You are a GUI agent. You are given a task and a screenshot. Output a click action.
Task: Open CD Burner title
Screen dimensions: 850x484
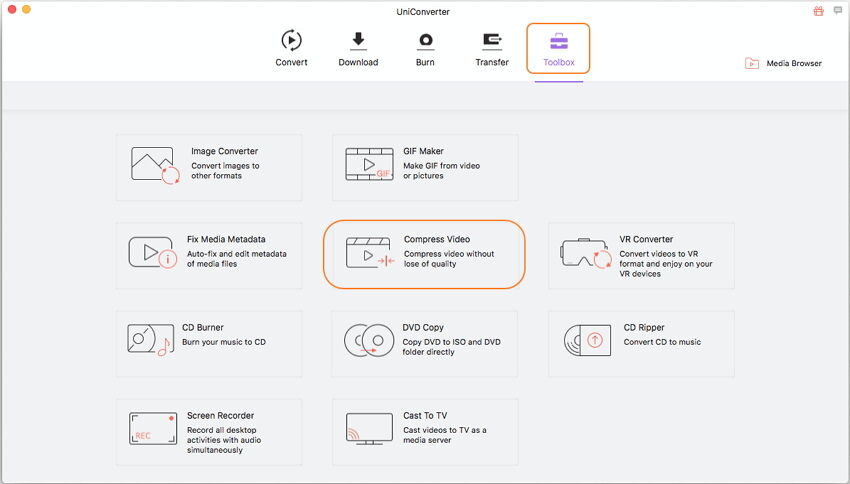click(x=203, y=327)
